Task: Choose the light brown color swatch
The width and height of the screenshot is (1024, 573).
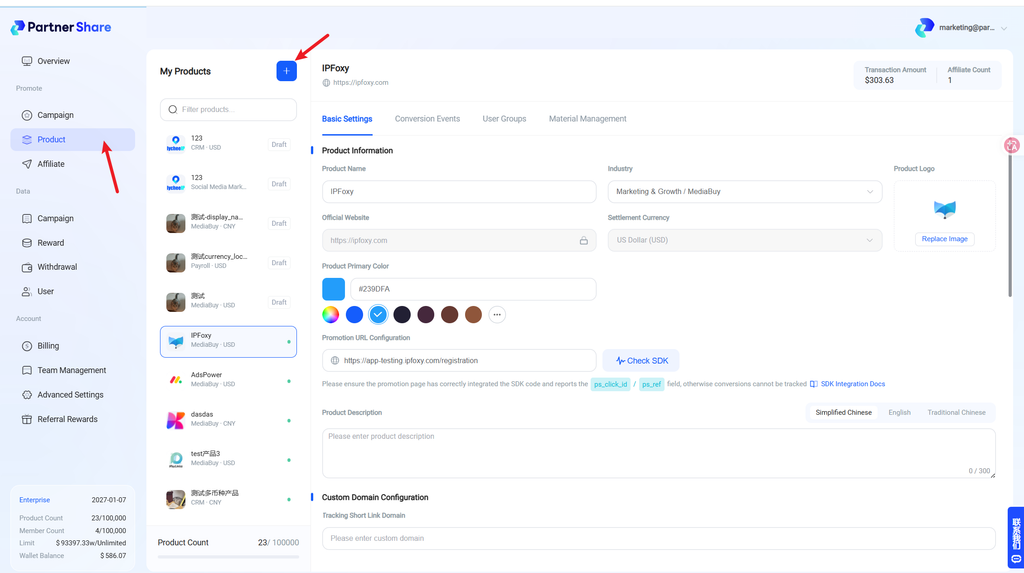Action: point(473,314)
